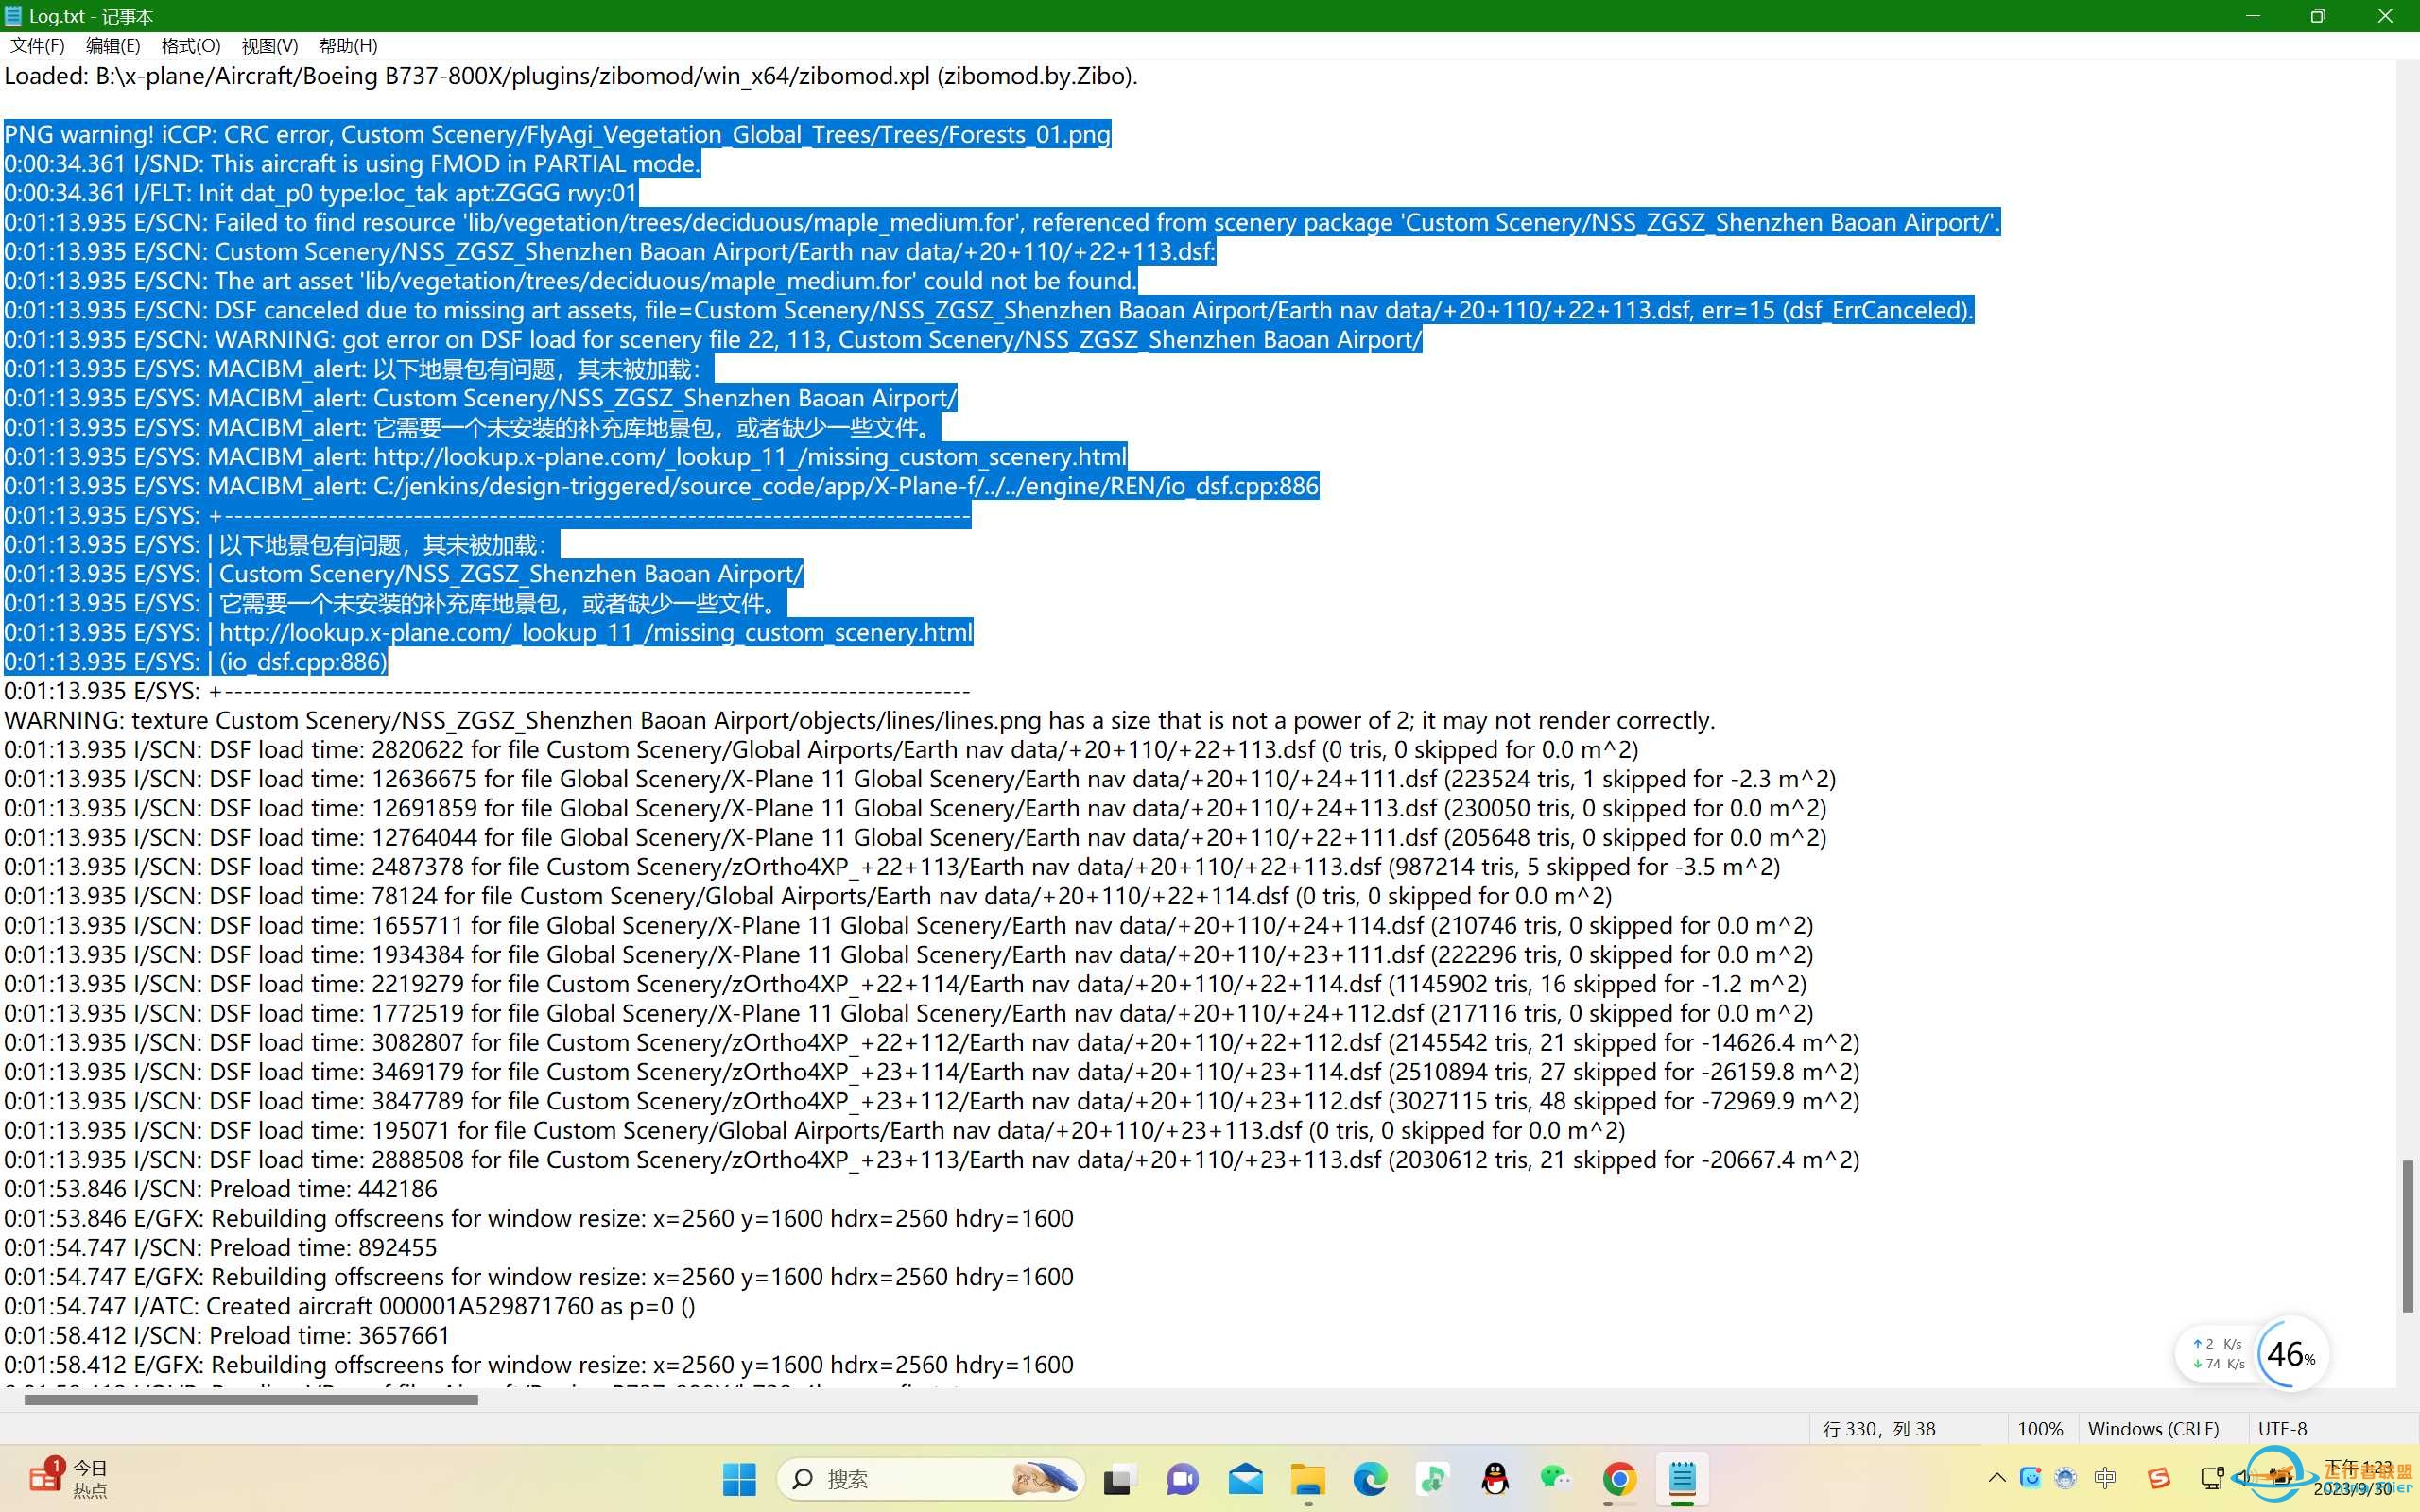2420x1512 pixels.
Task: Open Google Chrome from taskbar
Action: point(1619,1478)
